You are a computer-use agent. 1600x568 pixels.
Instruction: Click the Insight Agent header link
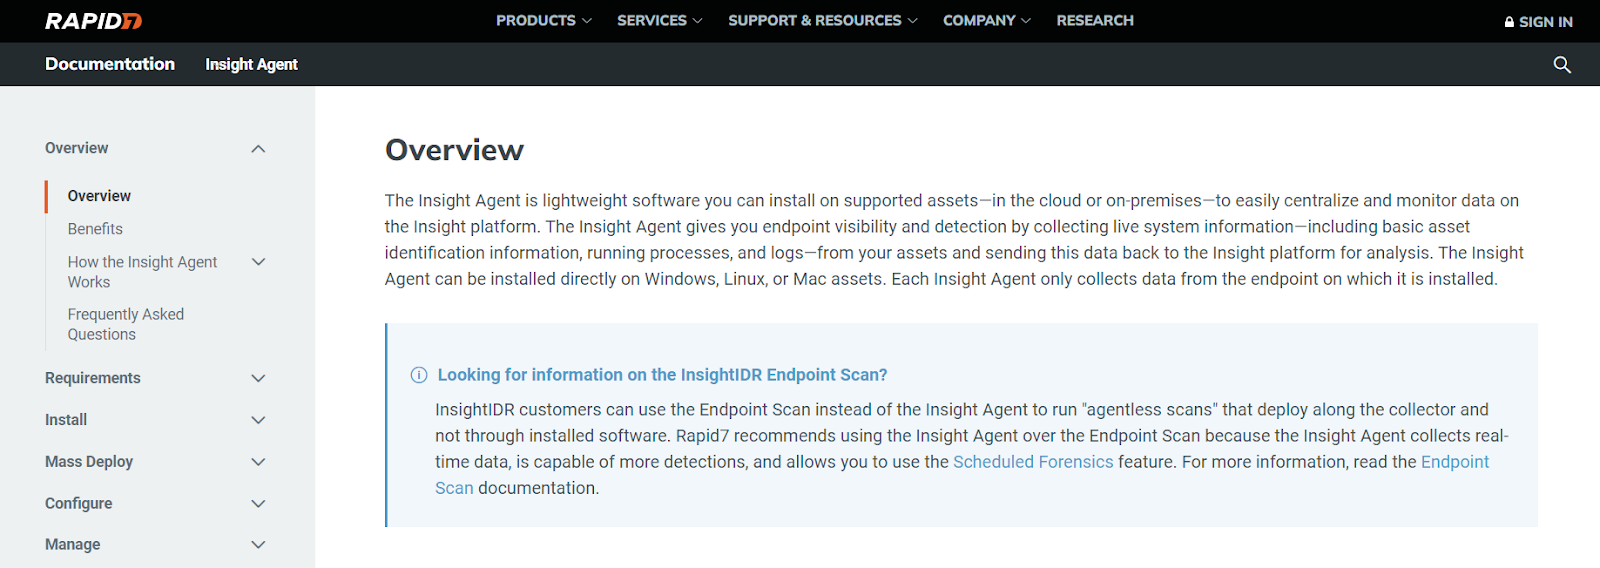251,64
